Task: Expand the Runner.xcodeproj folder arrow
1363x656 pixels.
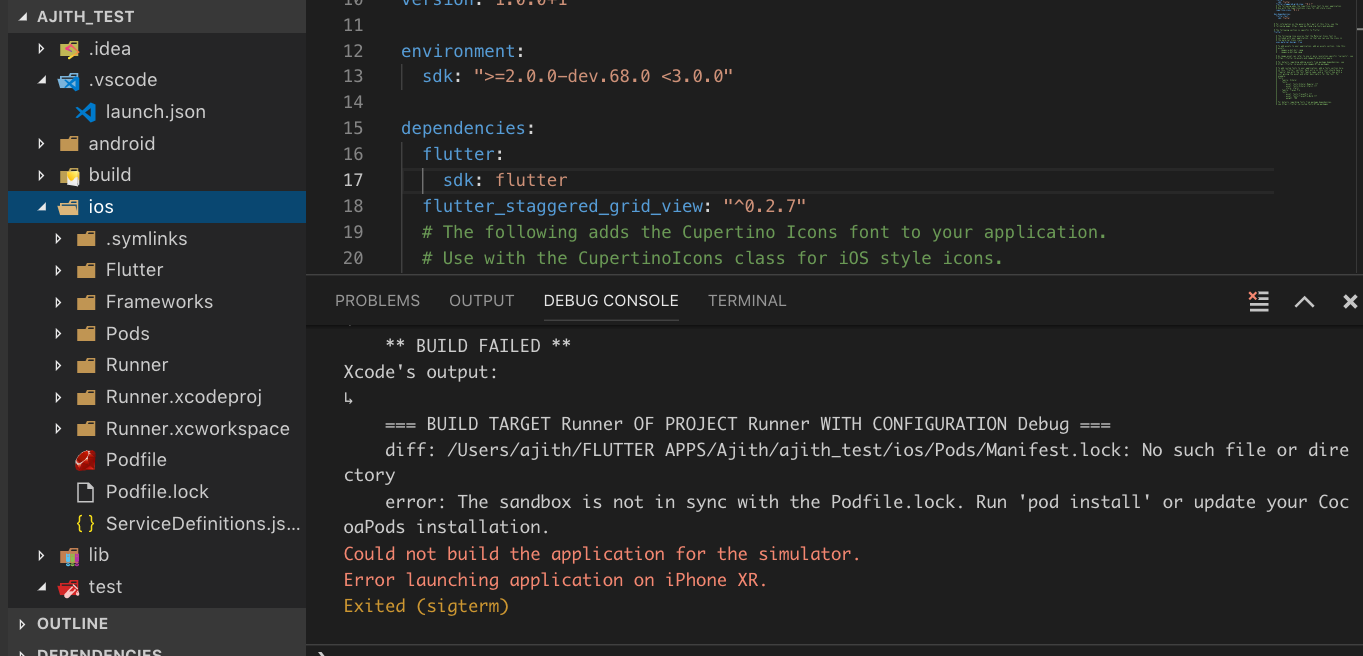Action: tap(59, 397)
